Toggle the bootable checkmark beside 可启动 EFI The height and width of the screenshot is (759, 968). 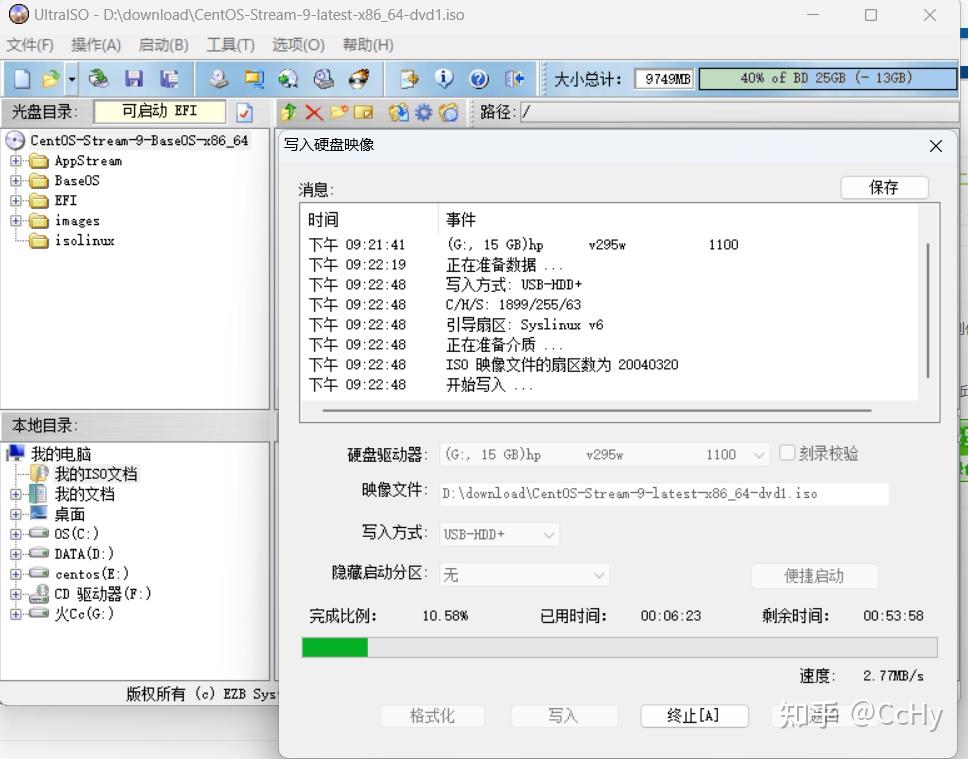(x=245, y=112)
